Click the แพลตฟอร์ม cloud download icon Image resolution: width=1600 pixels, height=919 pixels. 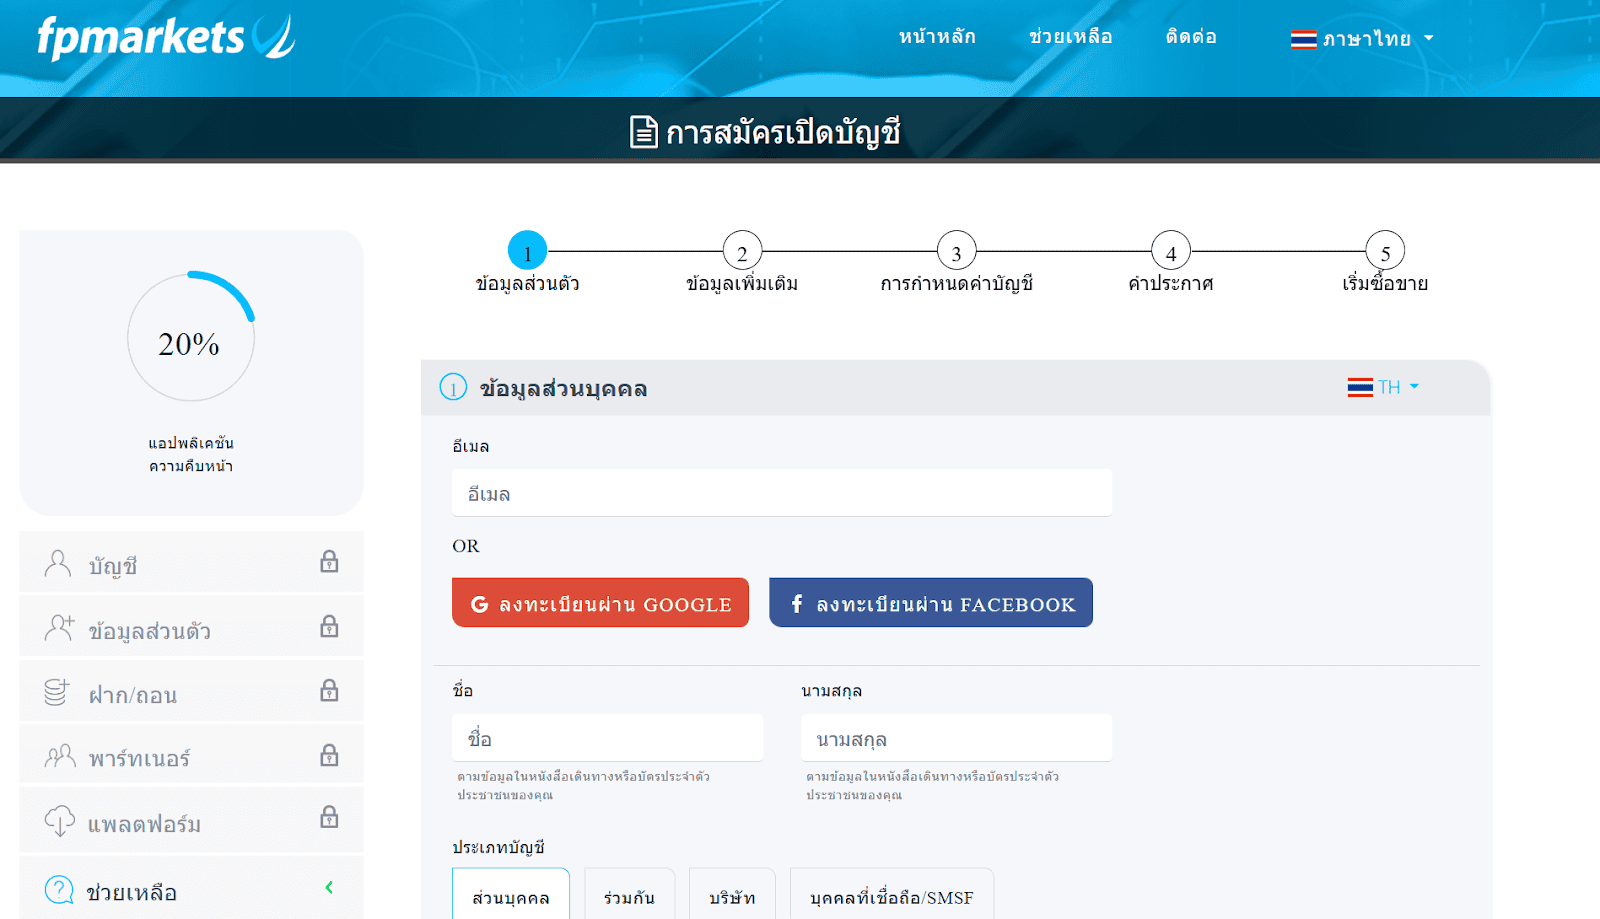pos(59,821)
